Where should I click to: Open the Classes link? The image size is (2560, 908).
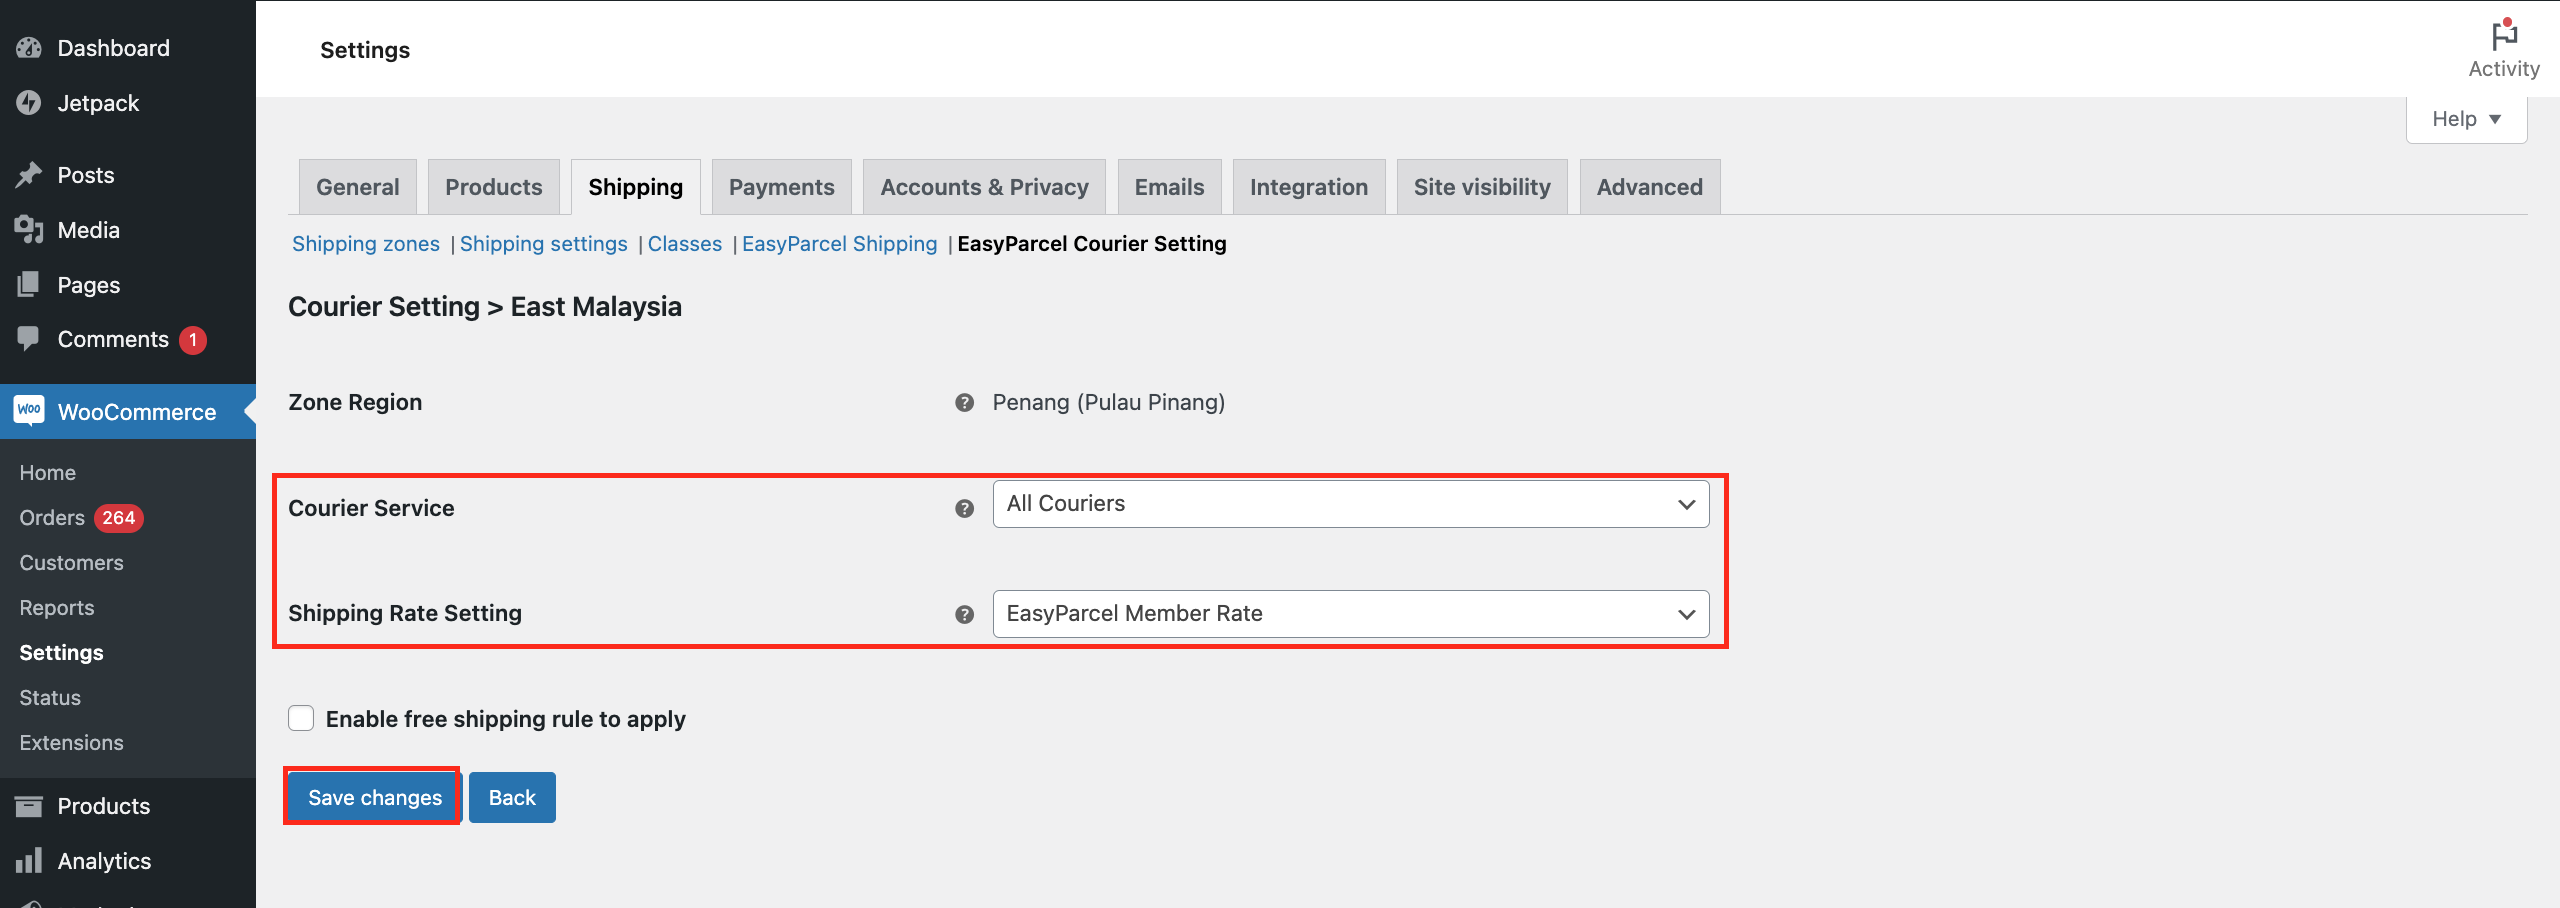pyautogui.click(x=685, y=244)
